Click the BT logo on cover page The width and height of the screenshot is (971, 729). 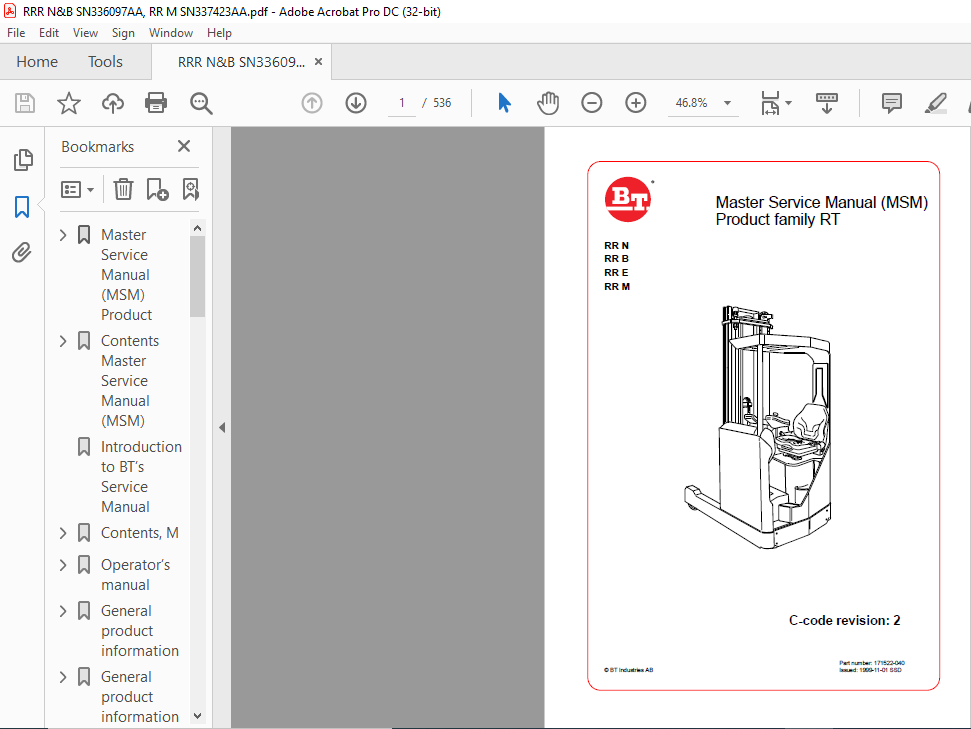[x=628, y=199]
